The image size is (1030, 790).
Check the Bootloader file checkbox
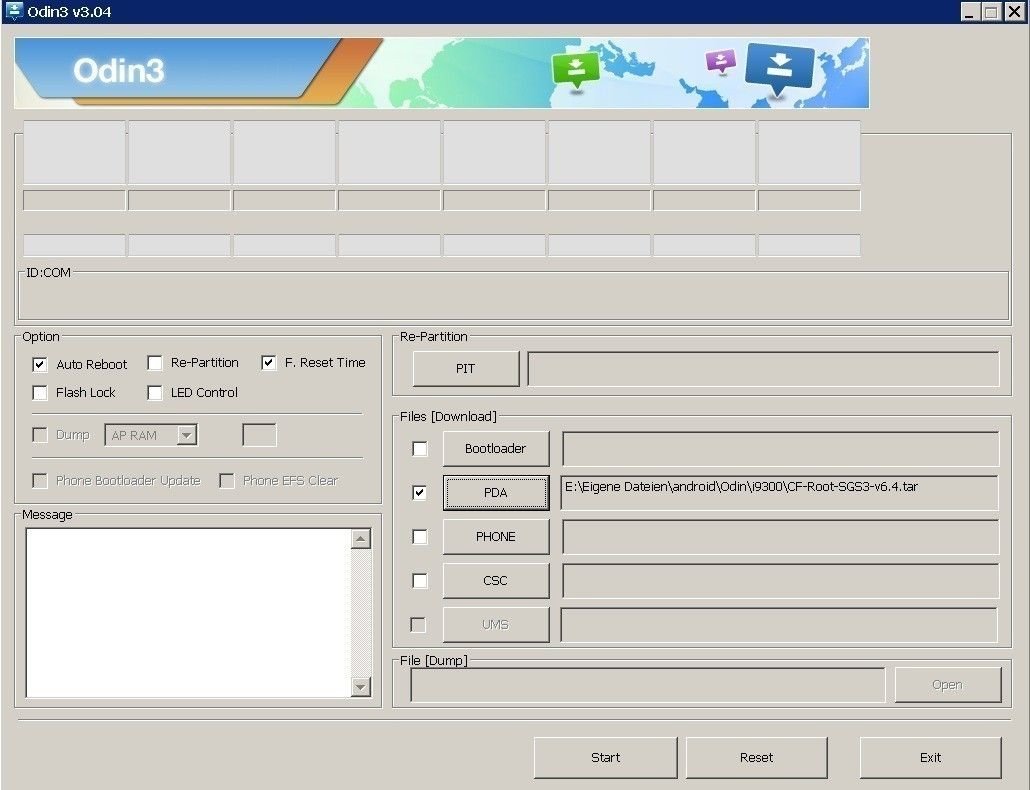coord(420,449)
